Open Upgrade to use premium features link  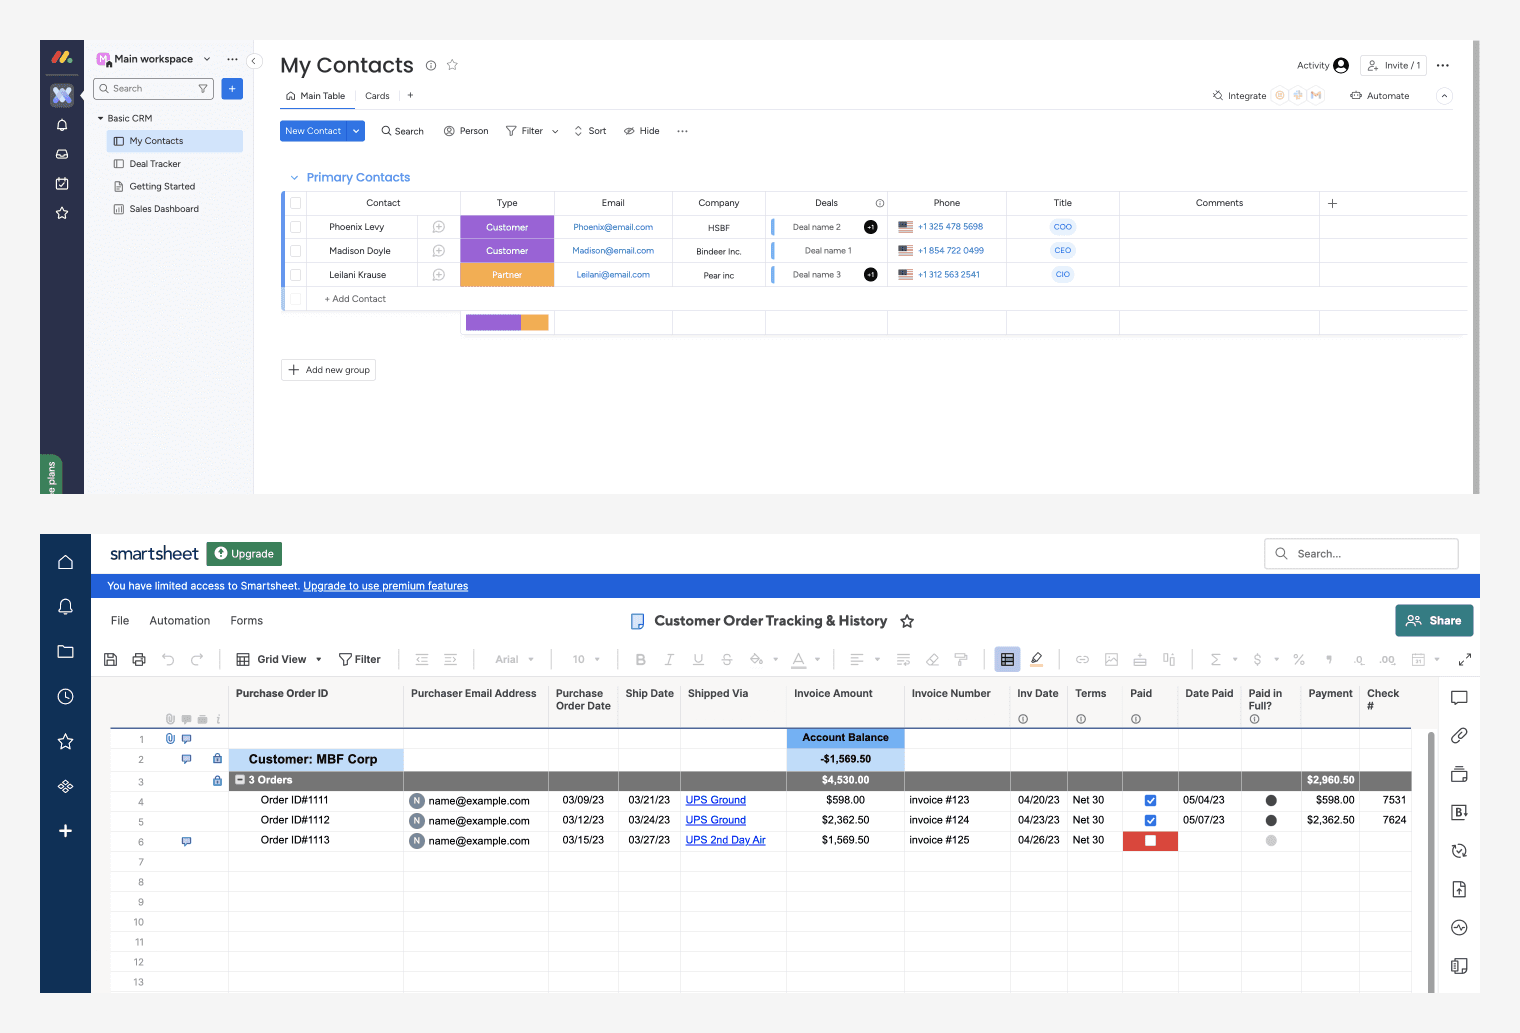coord(385,586)
